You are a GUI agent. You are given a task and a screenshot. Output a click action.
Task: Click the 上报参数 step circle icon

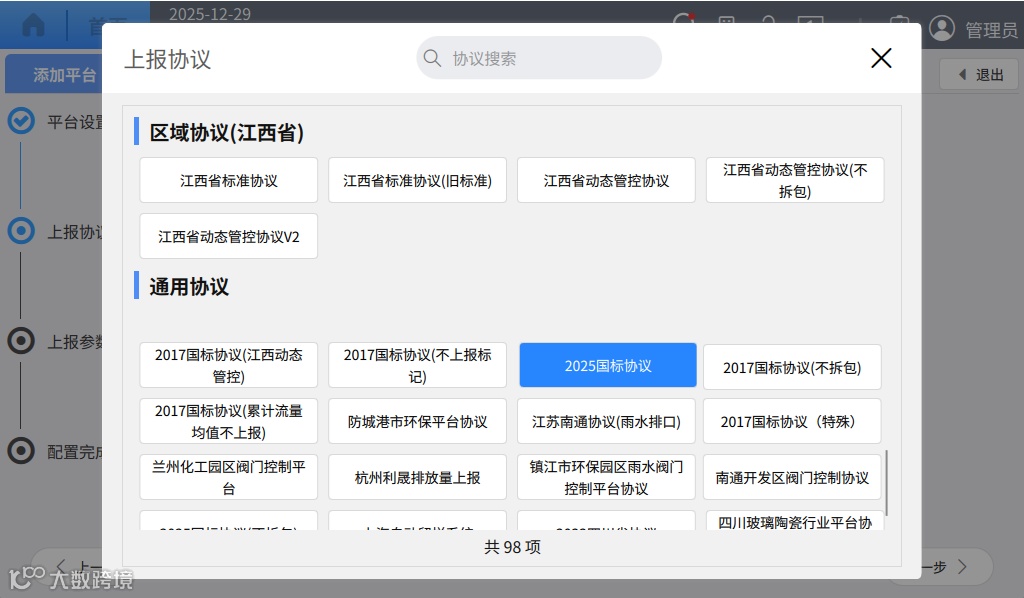pos(21,341)
